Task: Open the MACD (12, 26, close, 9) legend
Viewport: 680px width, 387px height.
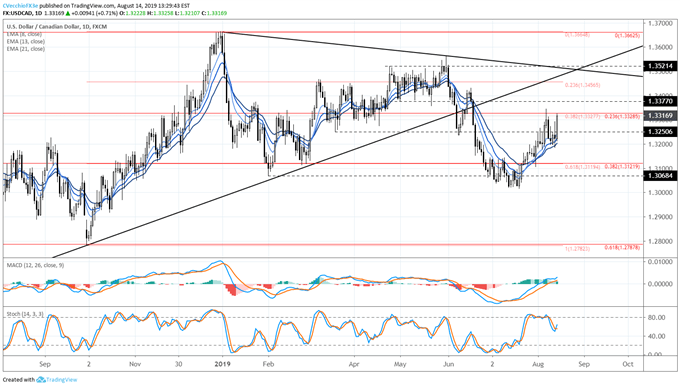Action: pyautogui.click(x=35, y=265)
